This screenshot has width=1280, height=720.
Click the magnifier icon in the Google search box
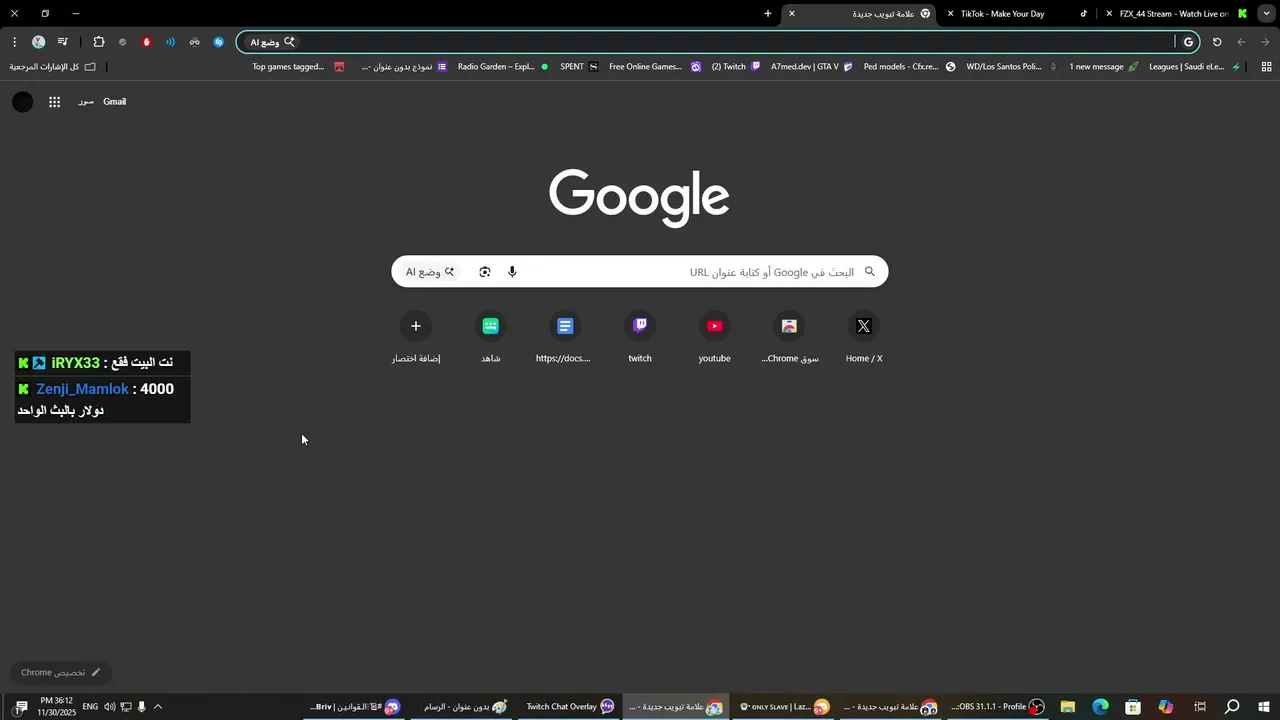coord(870,272)
